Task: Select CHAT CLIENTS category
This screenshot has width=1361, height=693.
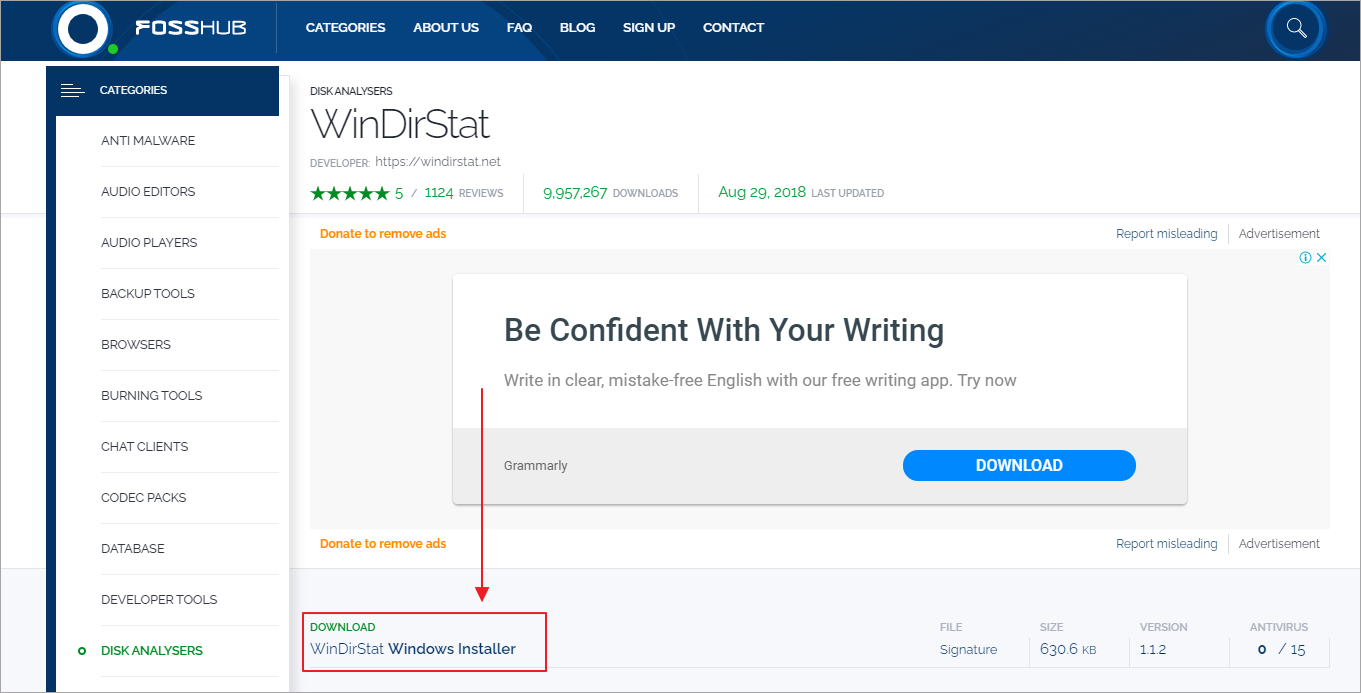Action: 144,447
